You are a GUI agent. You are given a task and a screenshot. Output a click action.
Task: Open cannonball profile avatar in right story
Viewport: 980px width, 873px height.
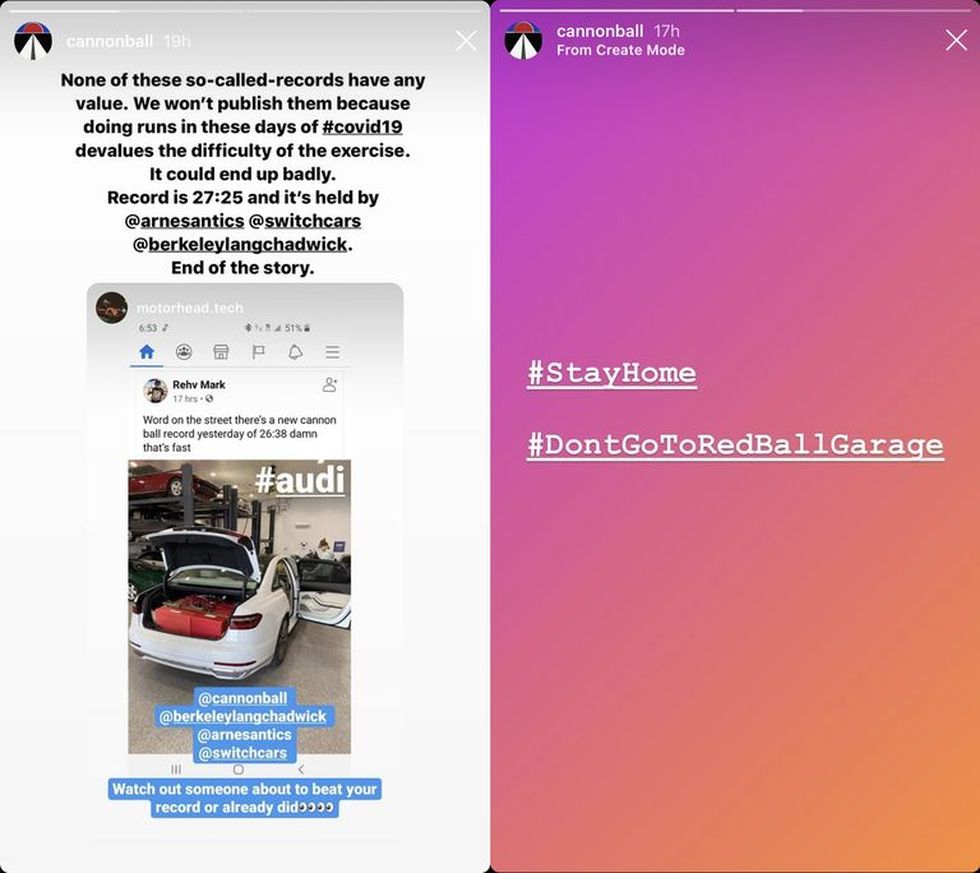pos(523,41)
